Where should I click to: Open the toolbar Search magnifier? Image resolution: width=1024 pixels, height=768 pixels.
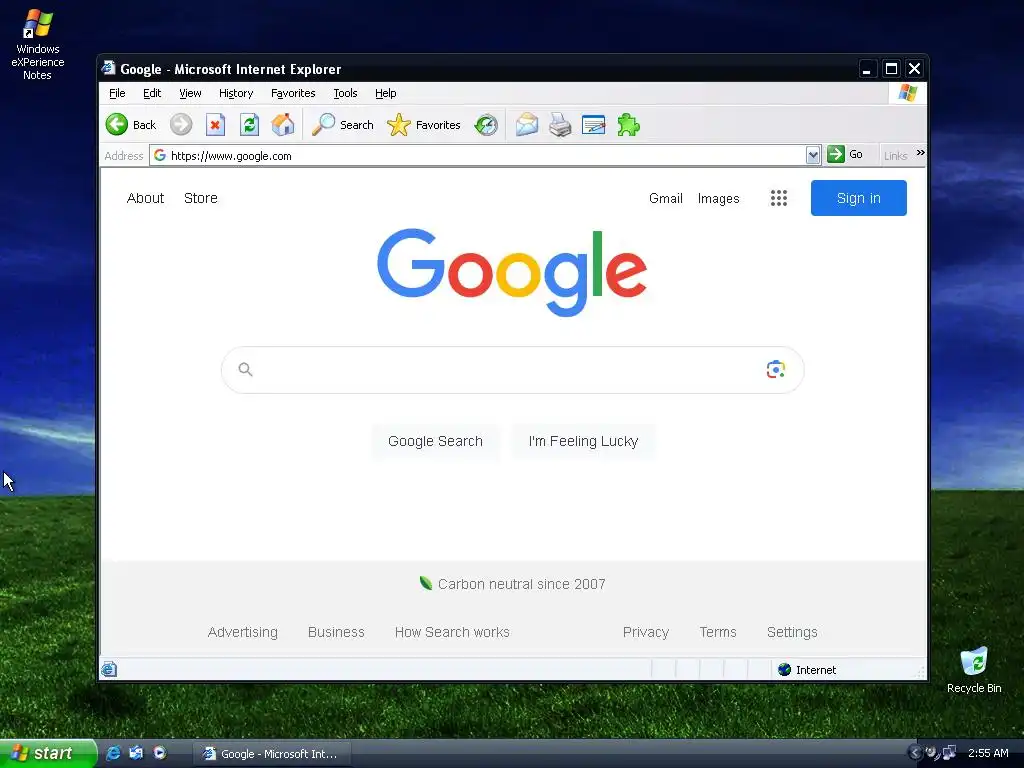(342, 125)
